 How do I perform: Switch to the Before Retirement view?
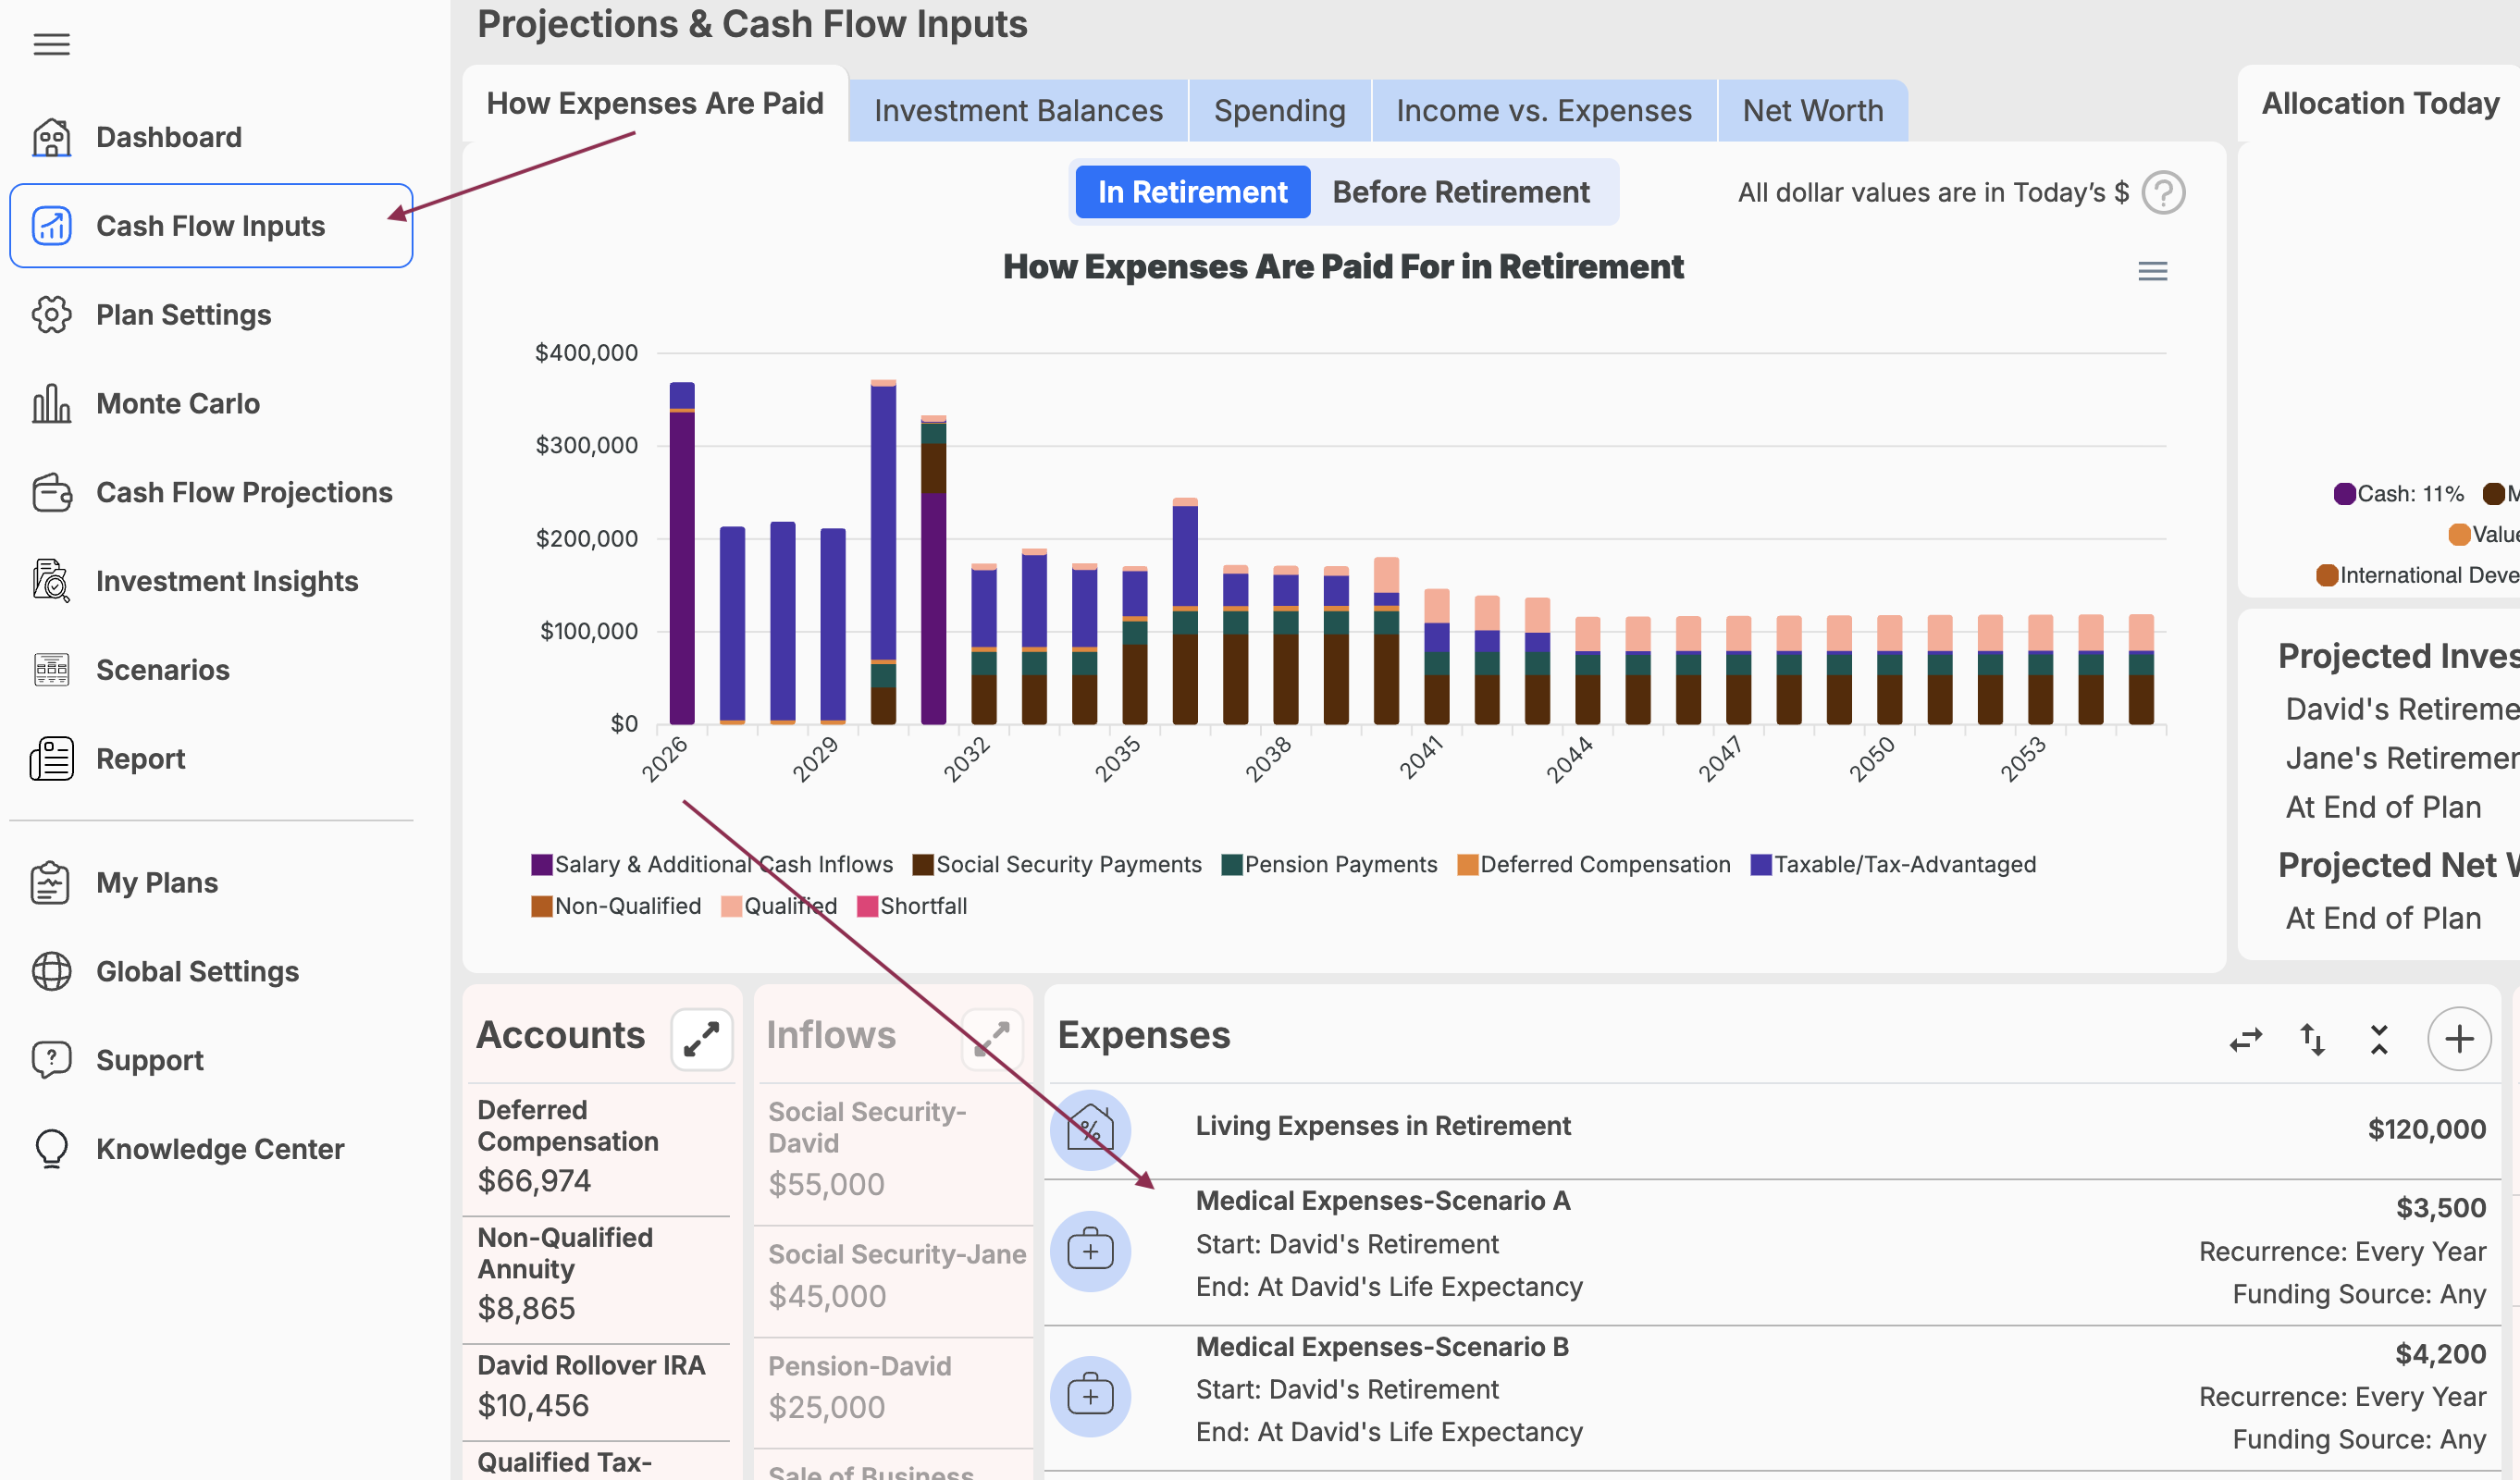(1460, 191)
